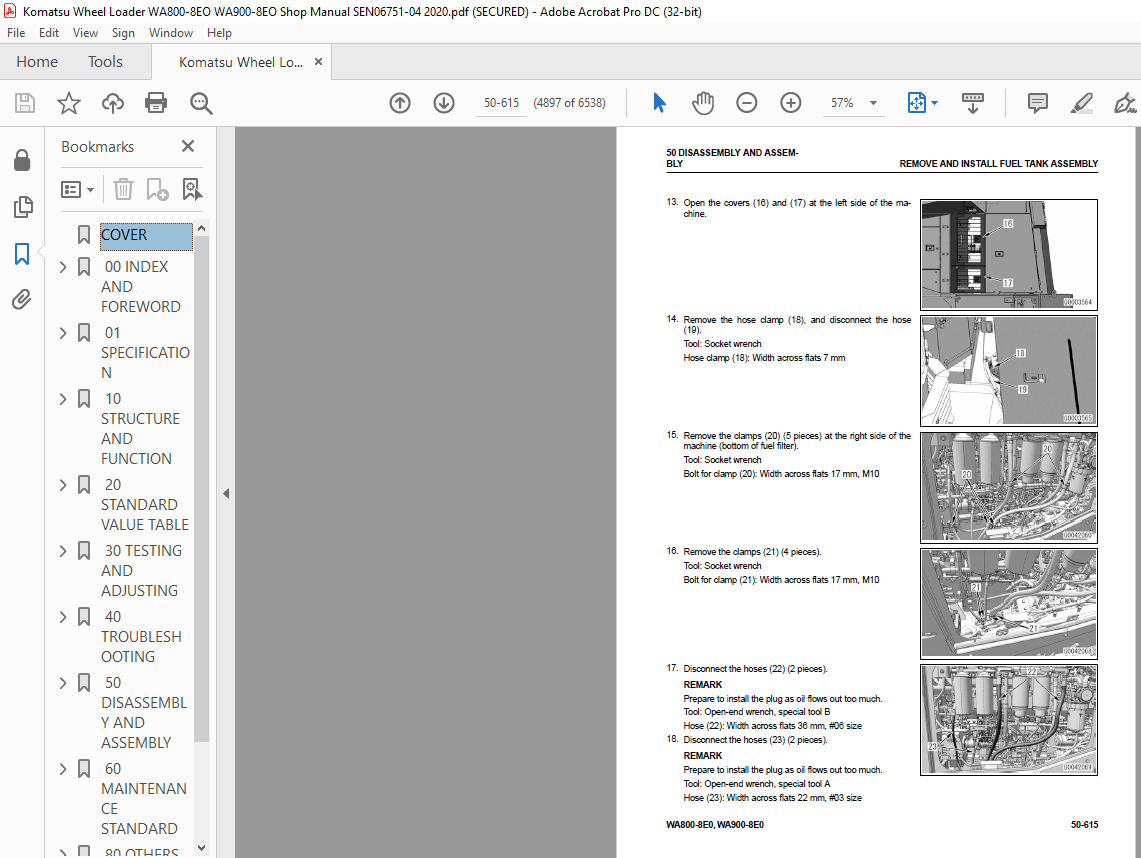Expand 30 TESTING AND ADJUSTING bookmark

point(63,552)
